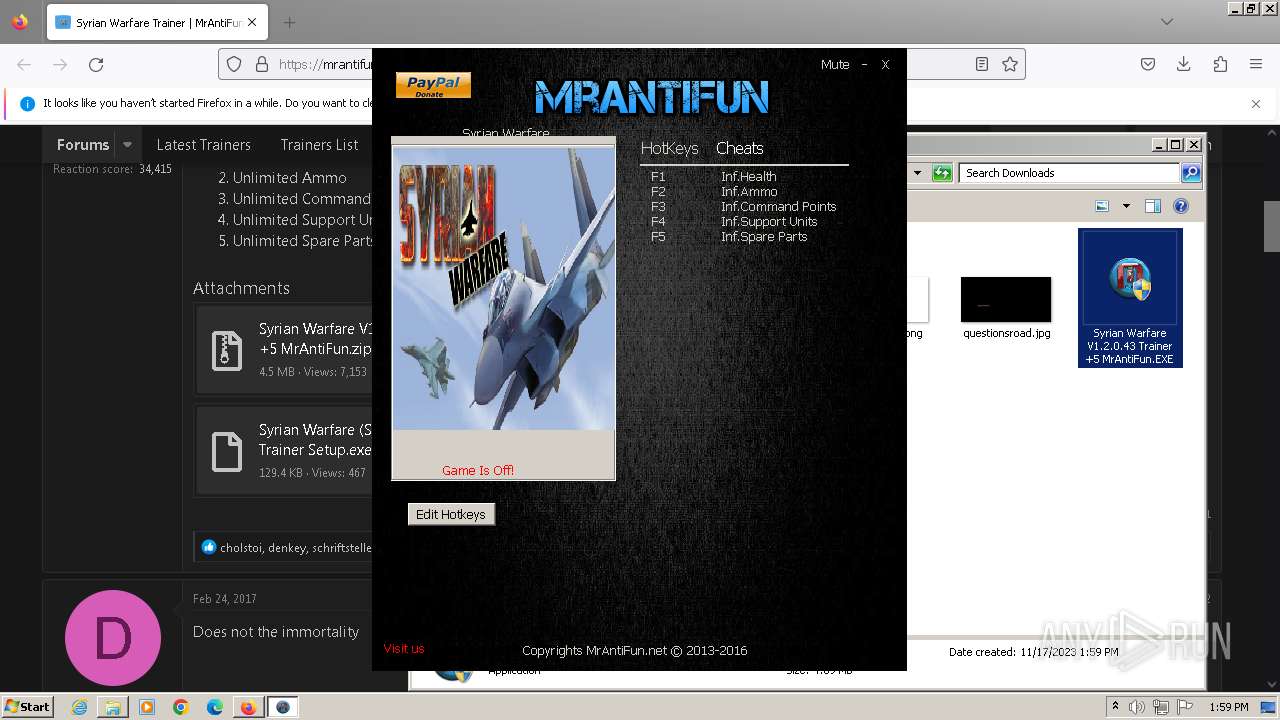
Task: Click the like thumbs-up icon under post
Action: [x=208, y=547]
